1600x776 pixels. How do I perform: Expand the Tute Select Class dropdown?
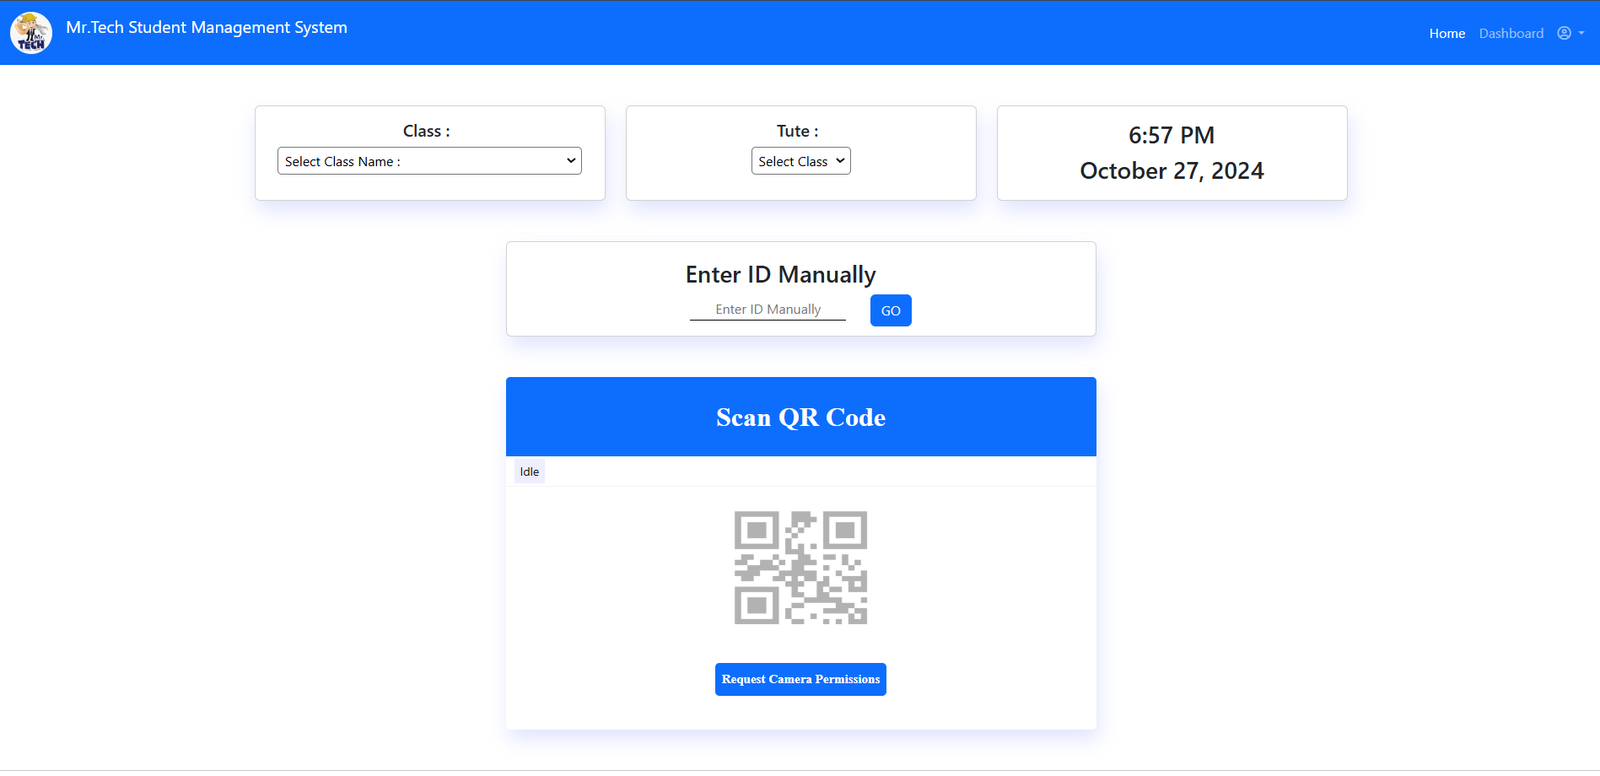[x=800, y=161]
